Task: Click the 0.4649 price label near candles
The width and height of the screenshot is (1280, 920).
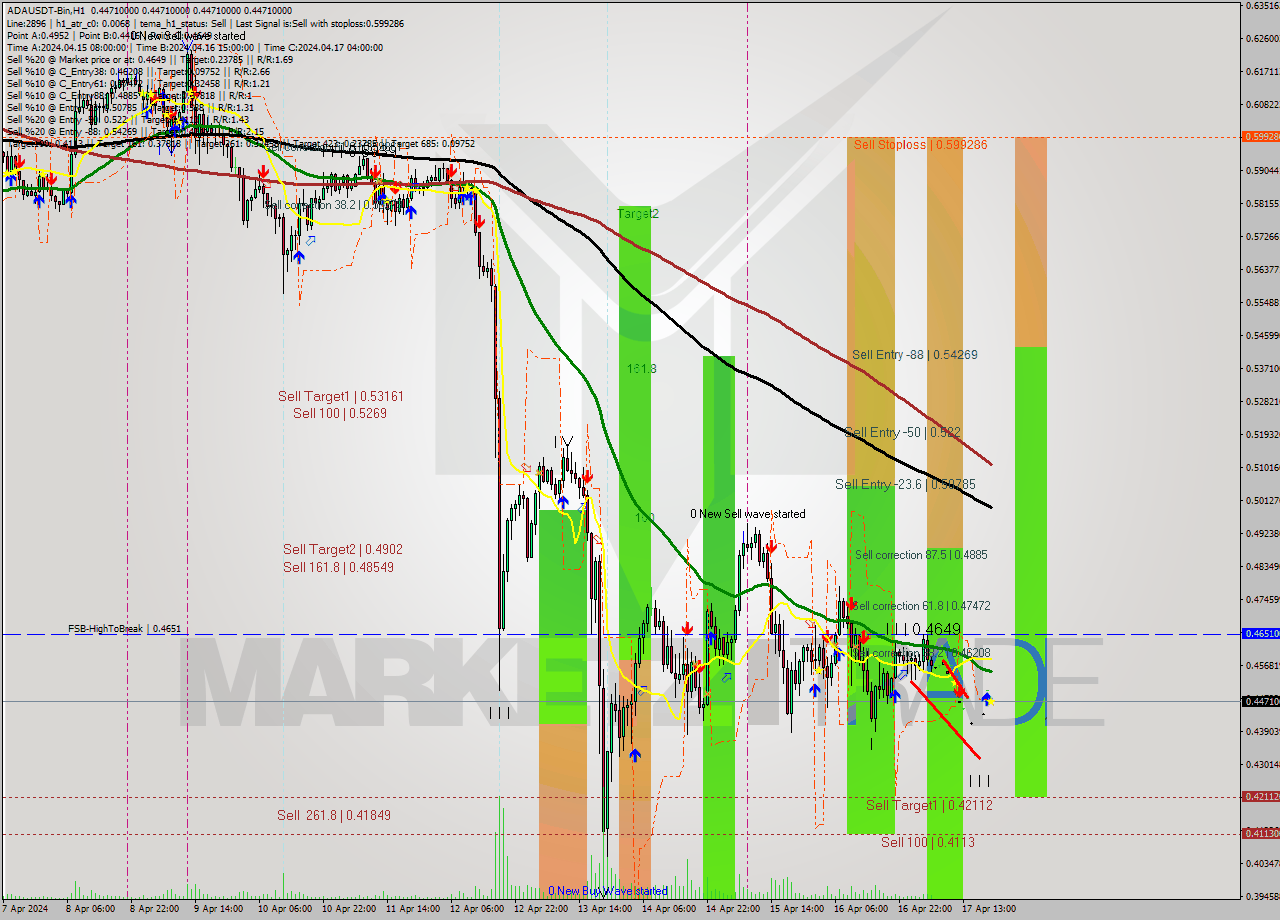Action: click(x=937, y=629)
